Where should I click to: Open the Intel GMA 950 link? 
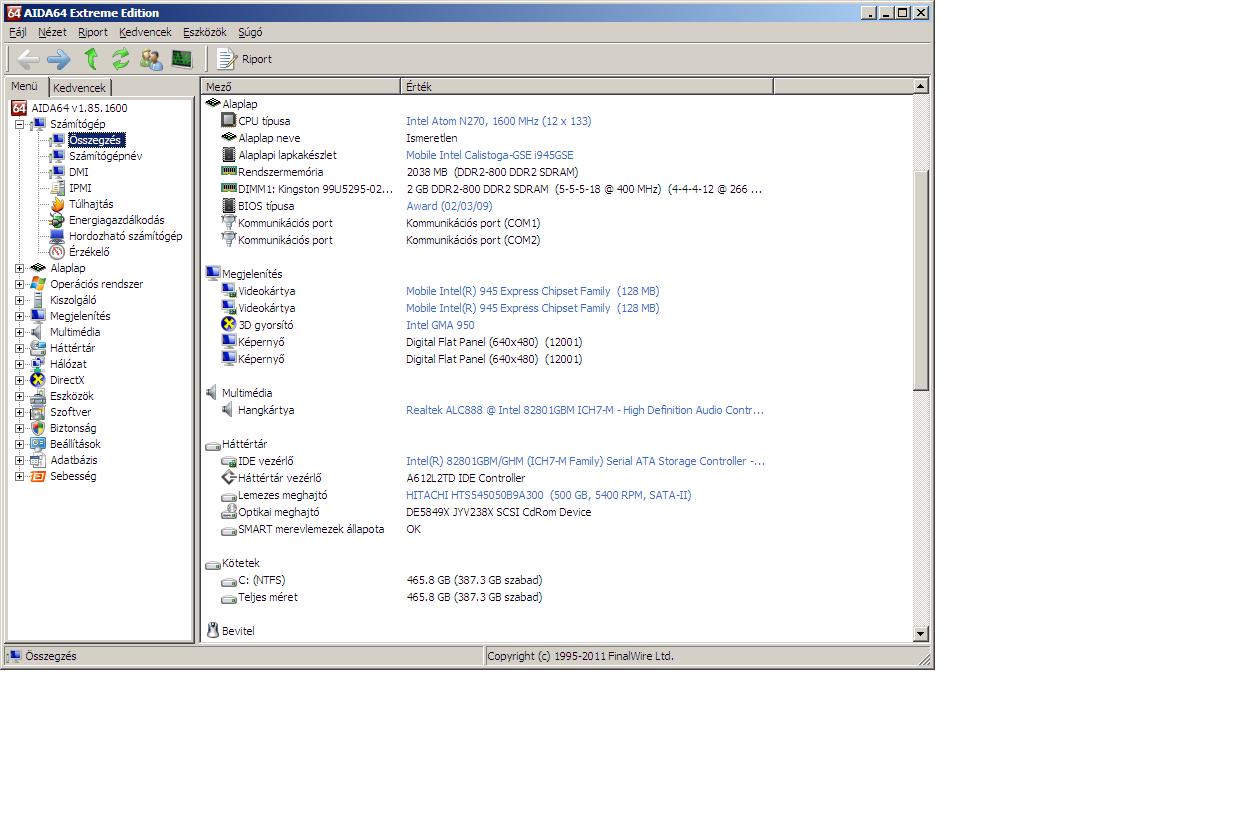[440, 325]
